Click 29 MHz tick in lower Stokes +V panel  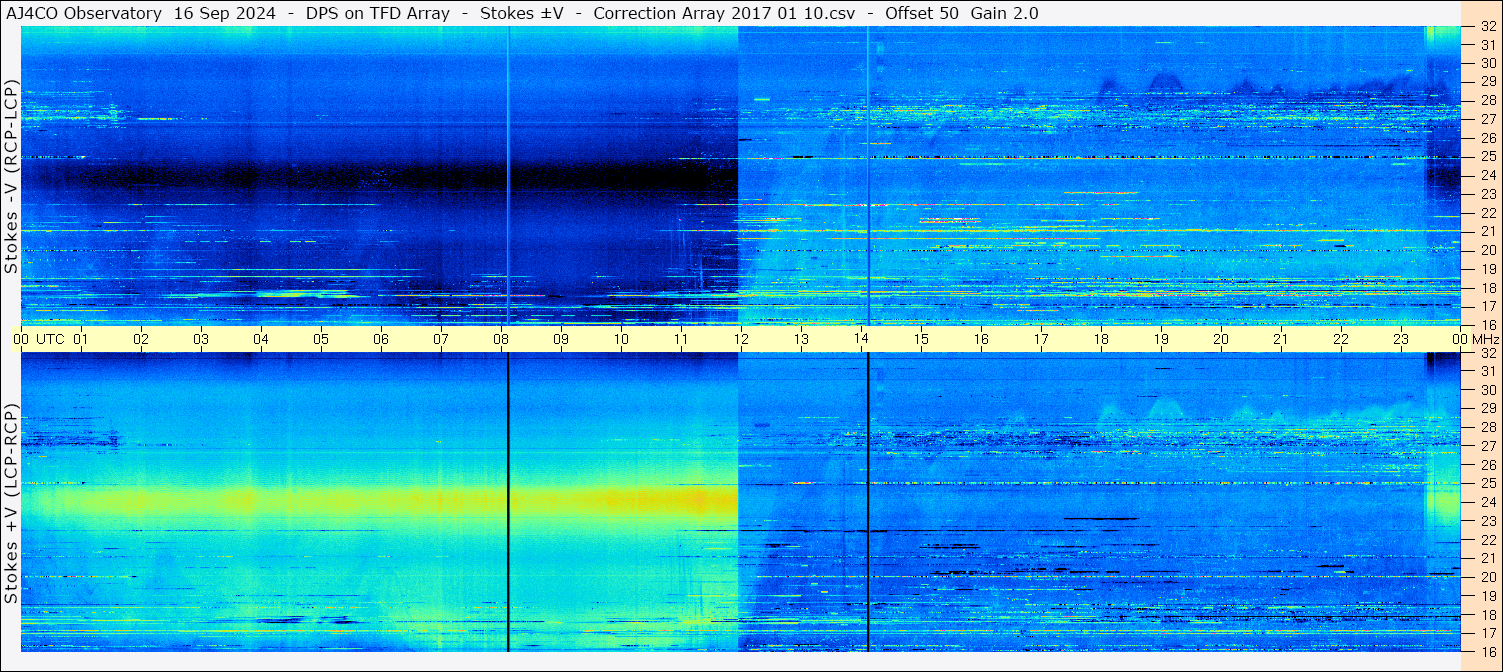pyautogui.click(x=1487, y=409)
